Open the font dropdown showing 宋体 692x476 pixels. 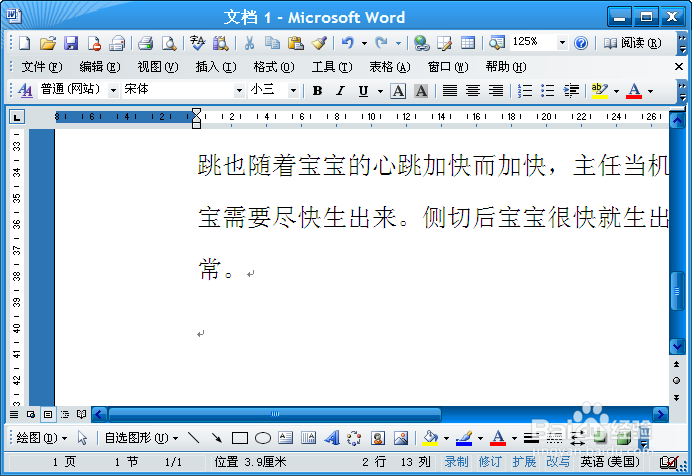(239, 90)
